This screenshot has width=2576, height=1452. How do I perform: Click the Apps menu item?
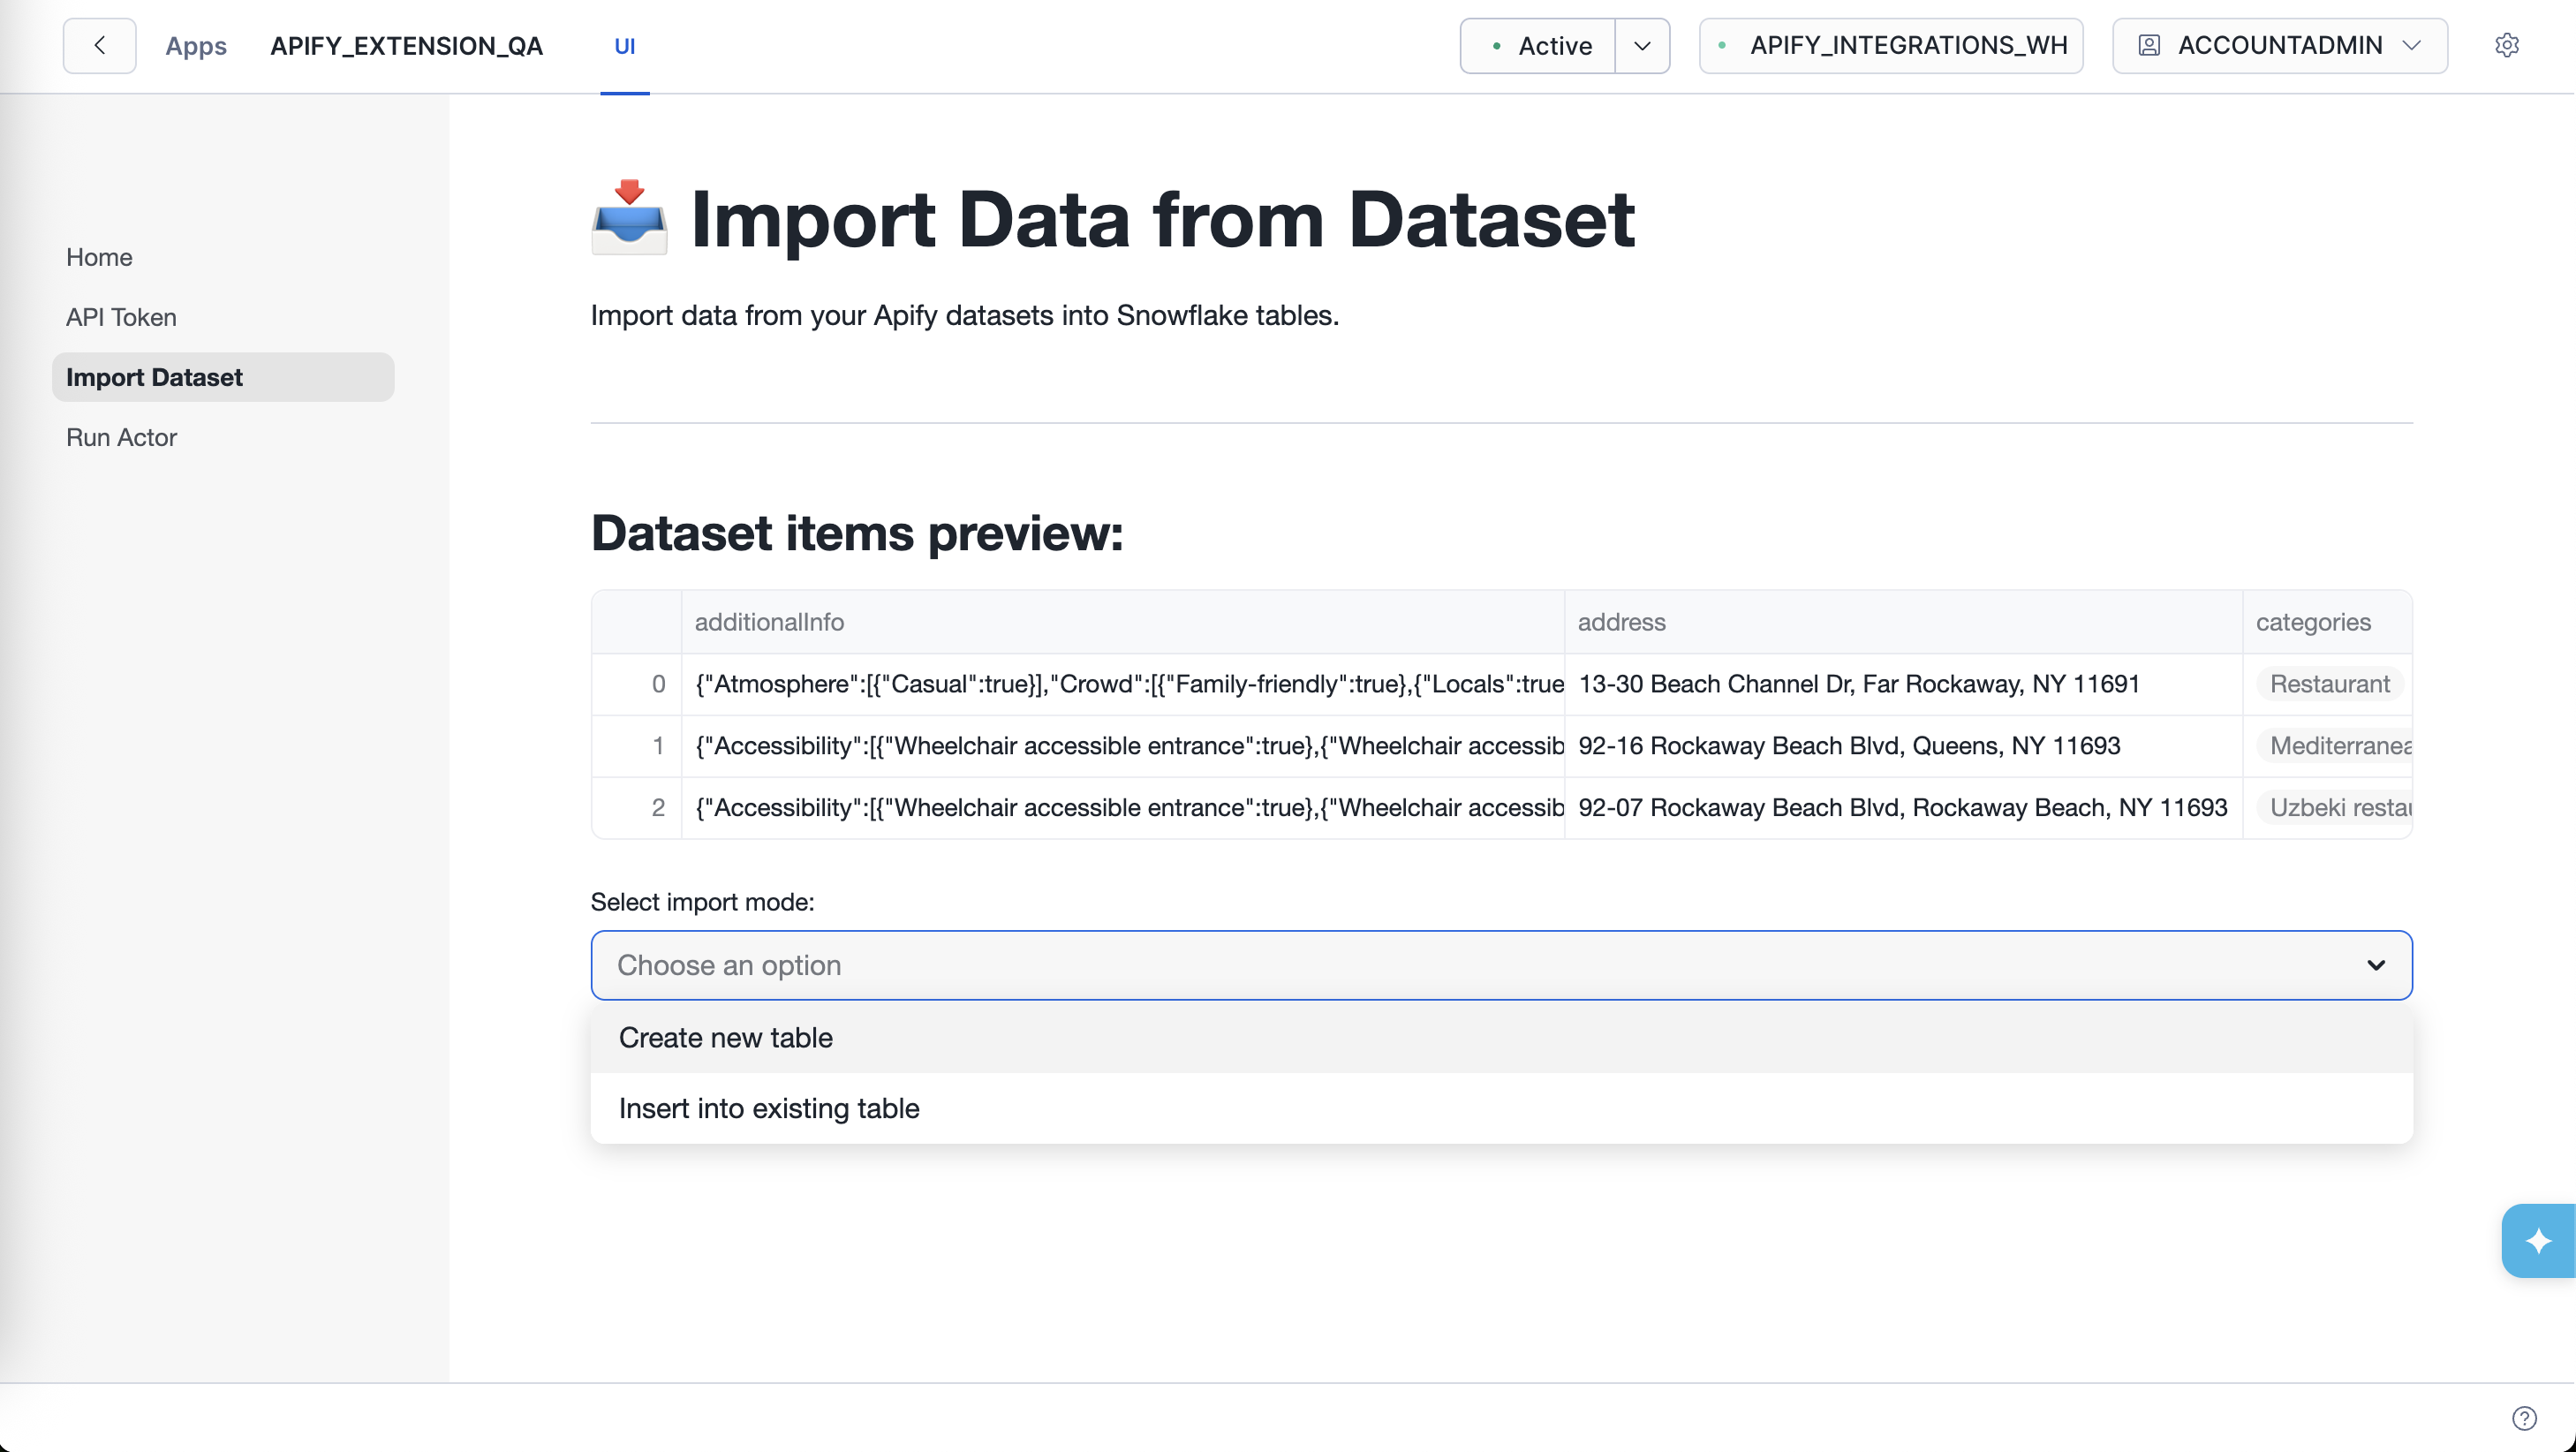click(196, 45)
